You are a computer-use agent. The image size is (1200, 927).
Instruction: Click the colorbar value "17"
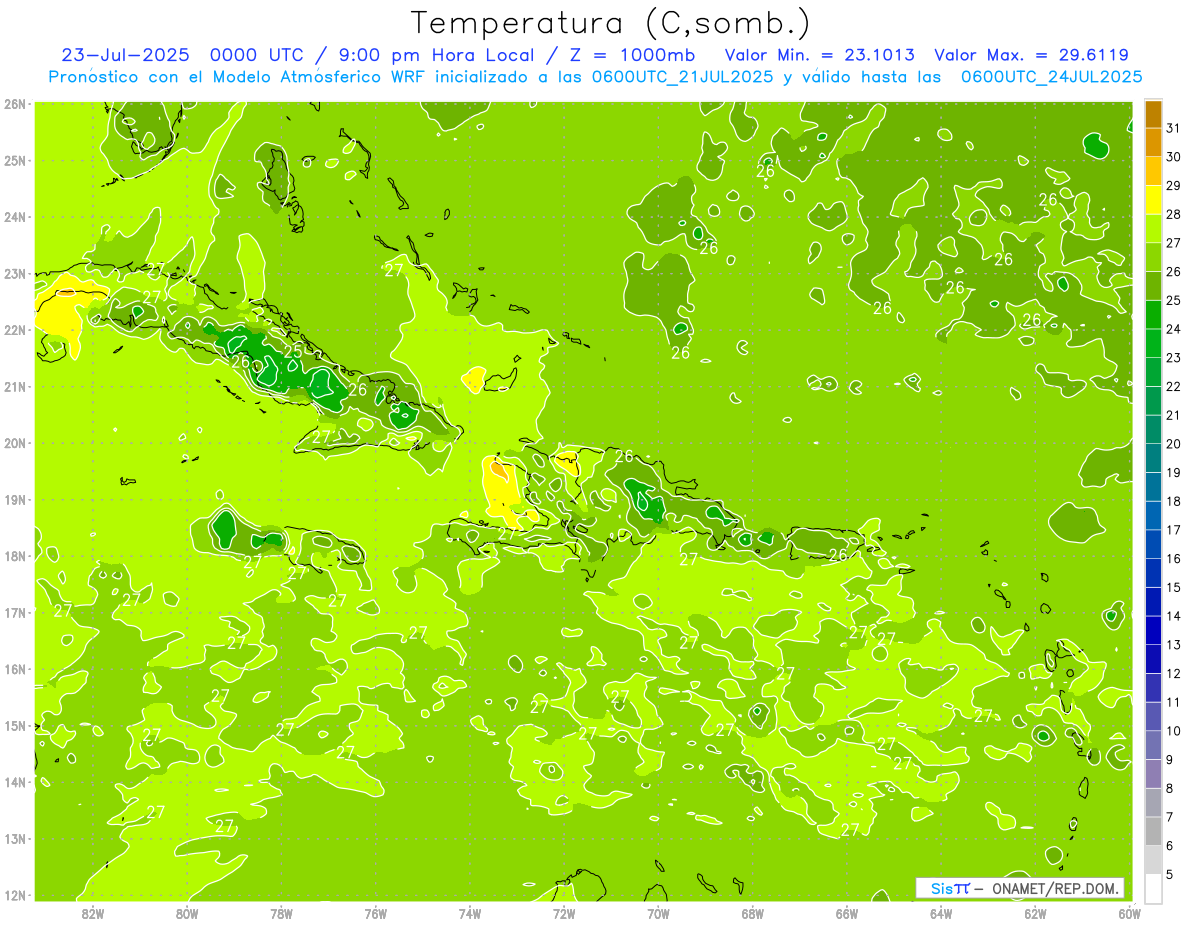click(x=1174, y=529)
